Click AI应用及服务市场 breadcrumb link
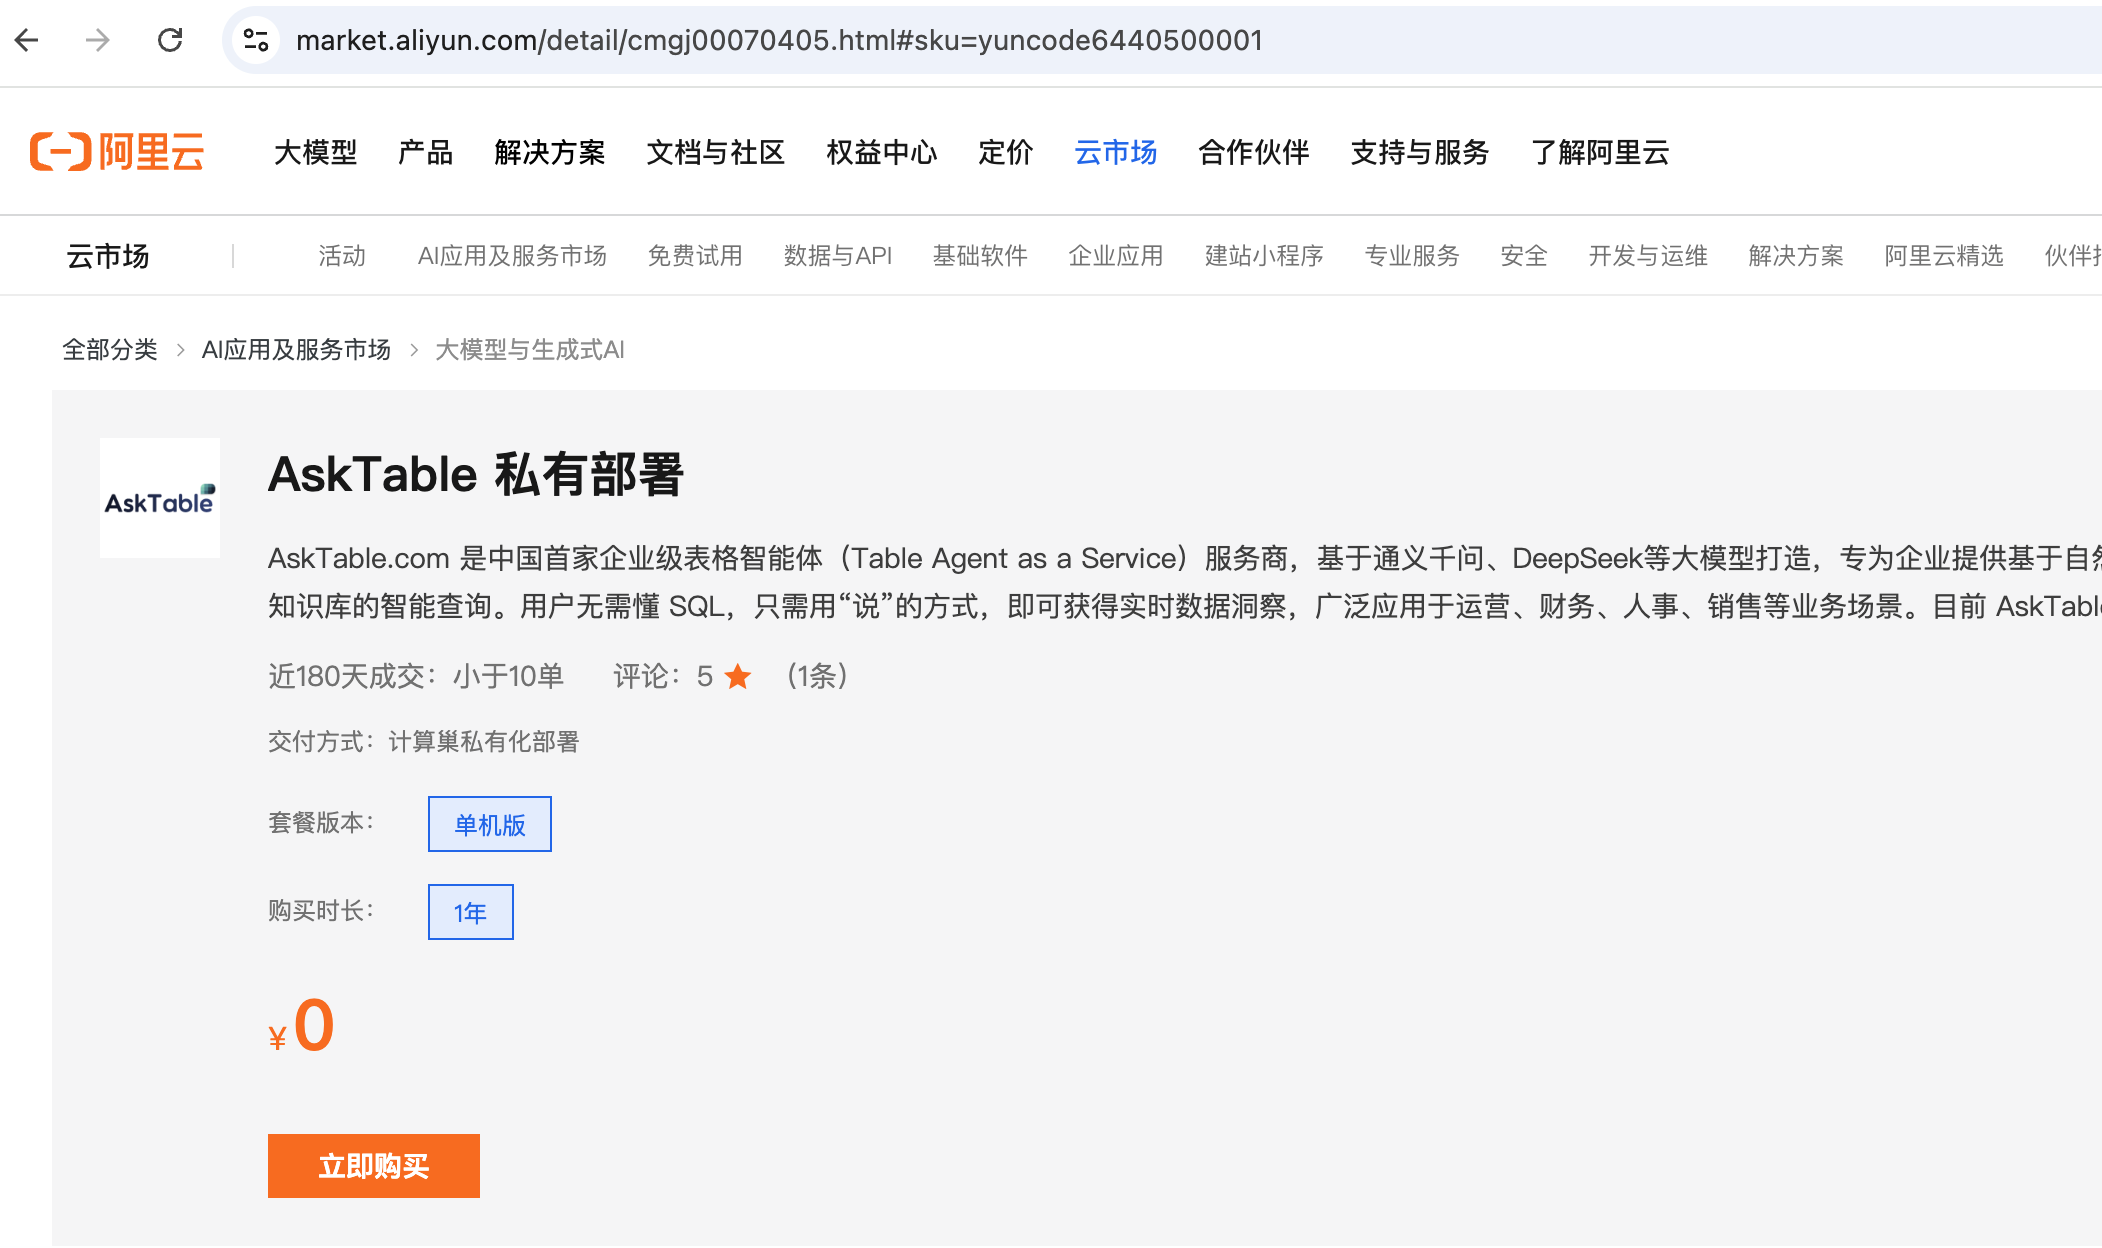 click(296, 350)
